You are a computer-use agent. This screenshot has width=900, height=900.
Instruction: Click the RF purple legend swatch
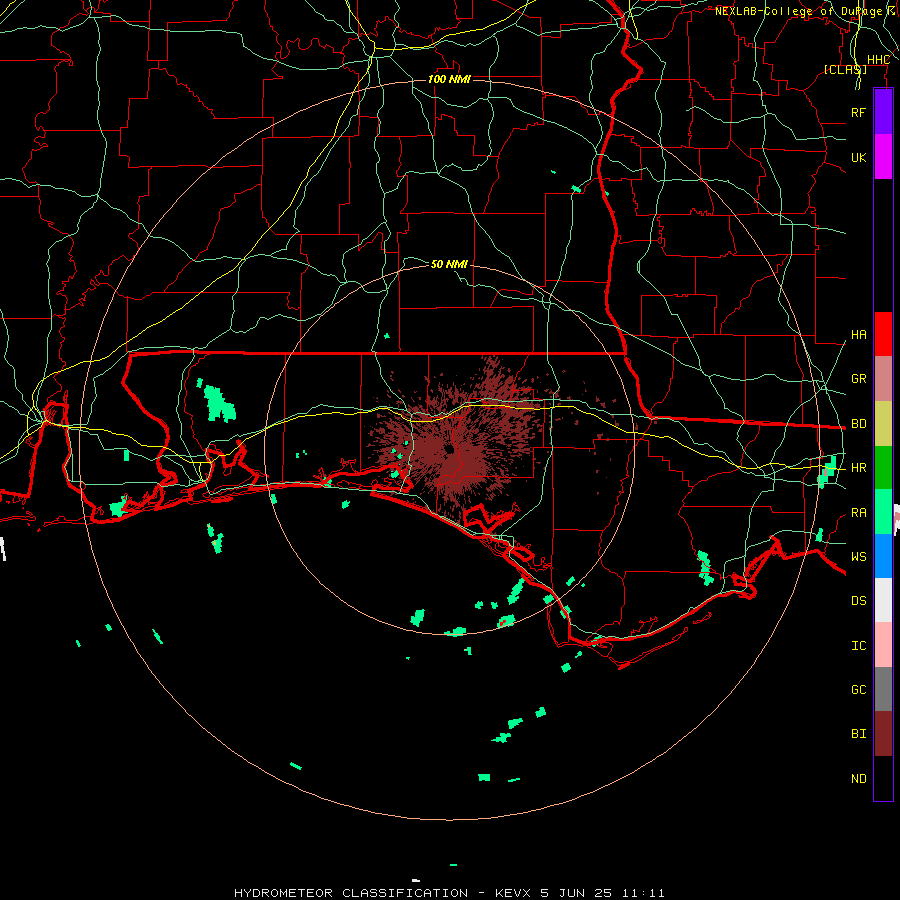[883, 111]
